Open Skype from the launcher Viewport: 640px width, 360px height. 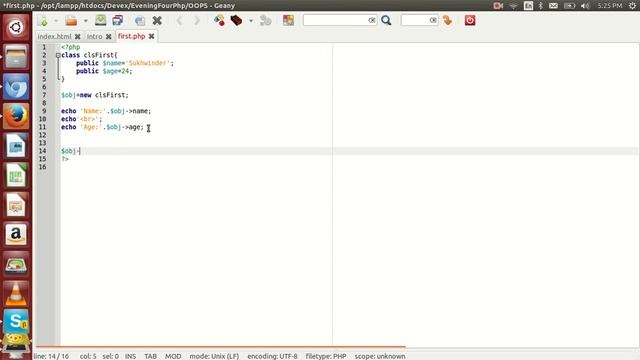click(x=16, y=321)
